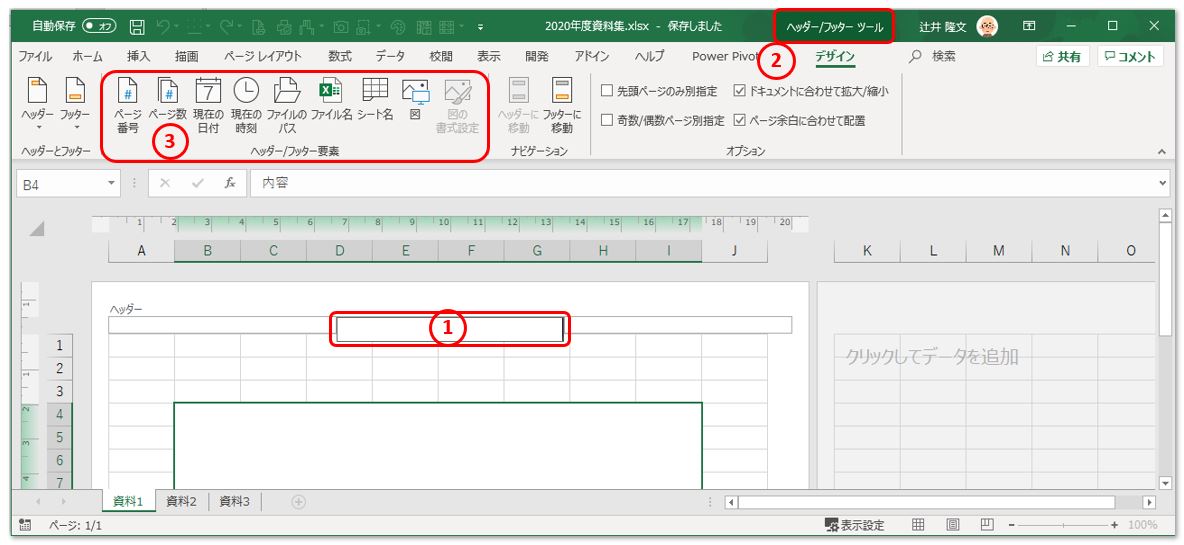Uncheck ページ余白に合わせて配置 checkbox
This screenshot has height=545, width=1184.
739,120
